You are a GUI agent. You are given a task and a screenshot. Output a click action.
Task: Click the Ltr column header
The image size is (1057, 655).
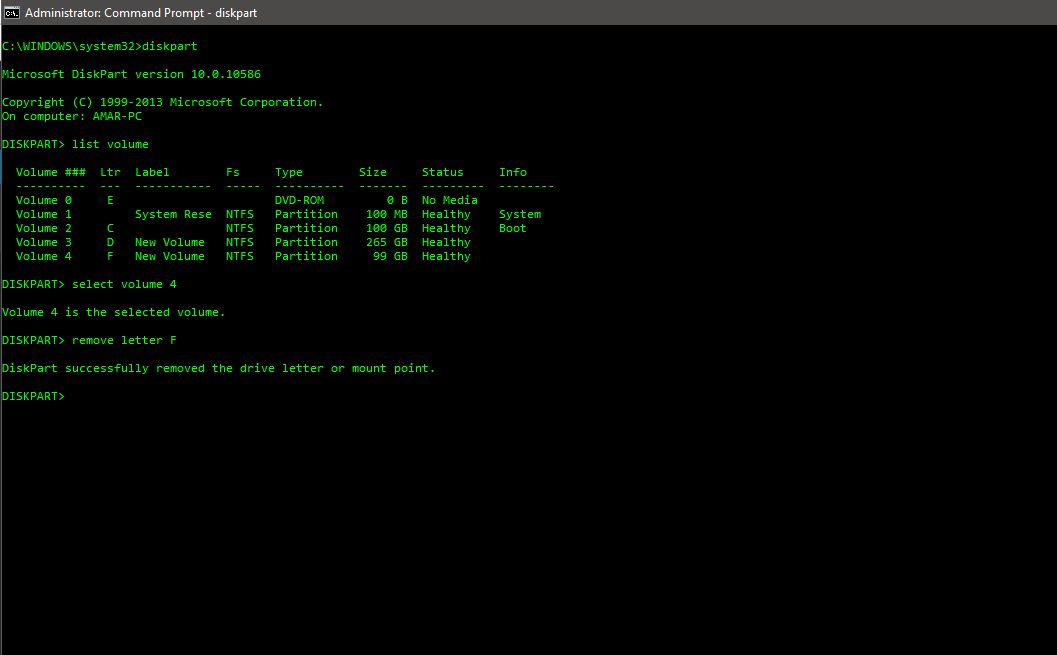pos(109,171)
